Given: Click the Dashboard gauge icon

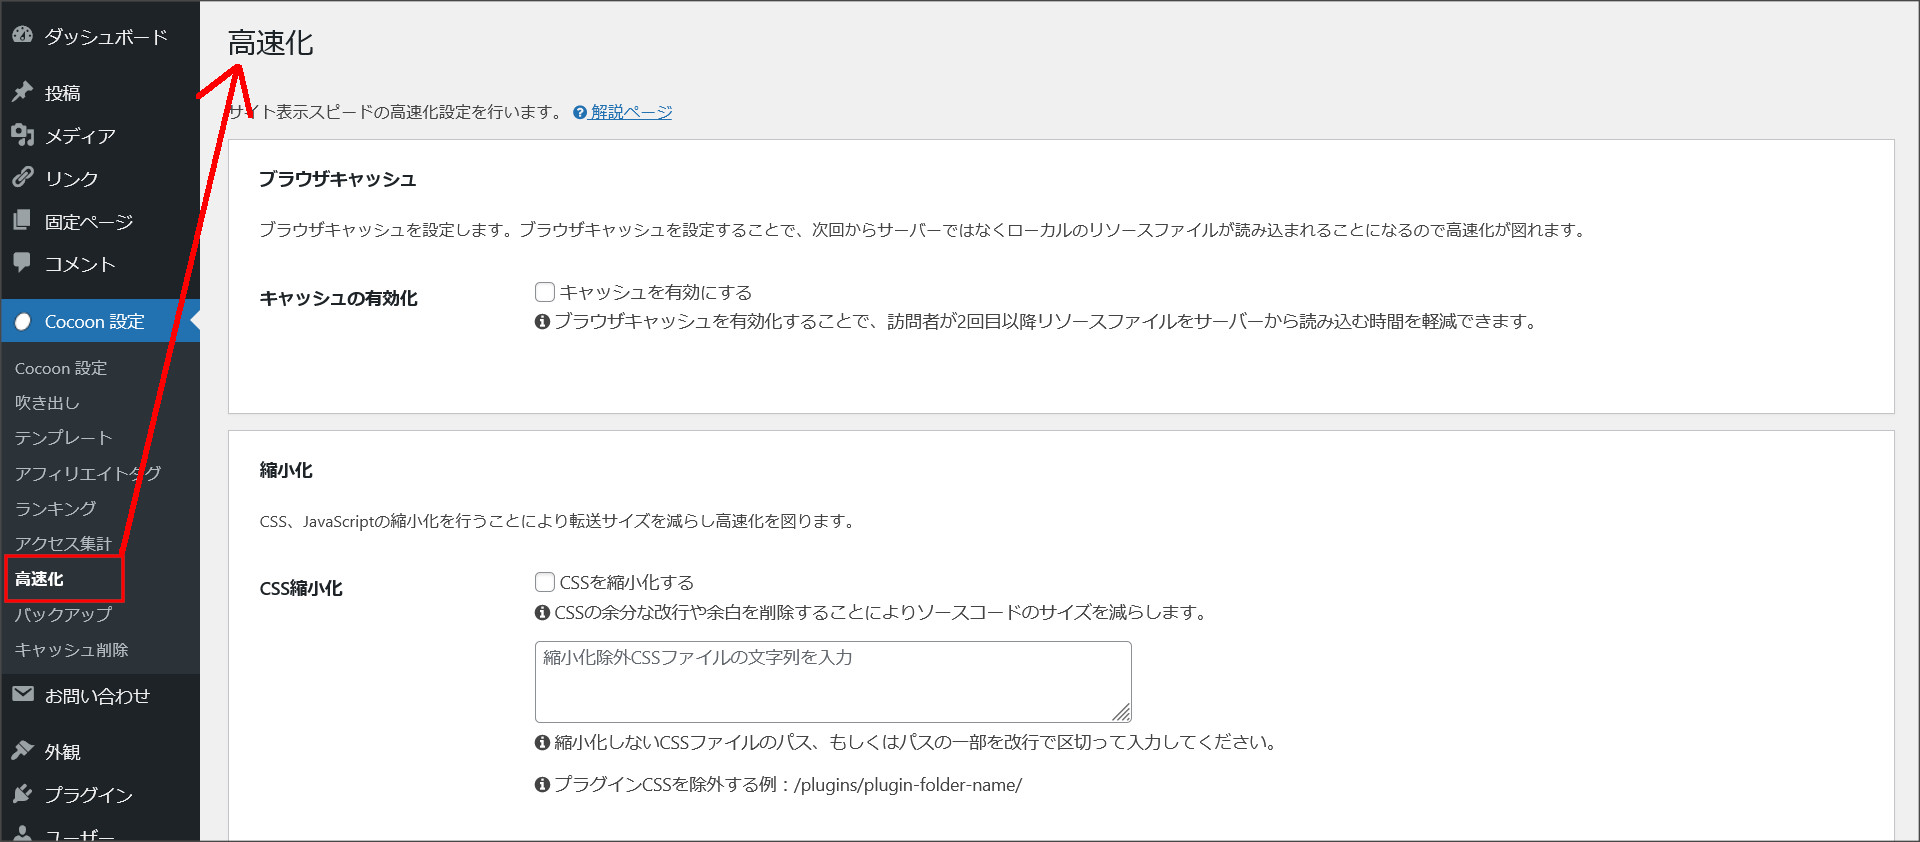Looking at the screenshot, I should pos(22,35).
